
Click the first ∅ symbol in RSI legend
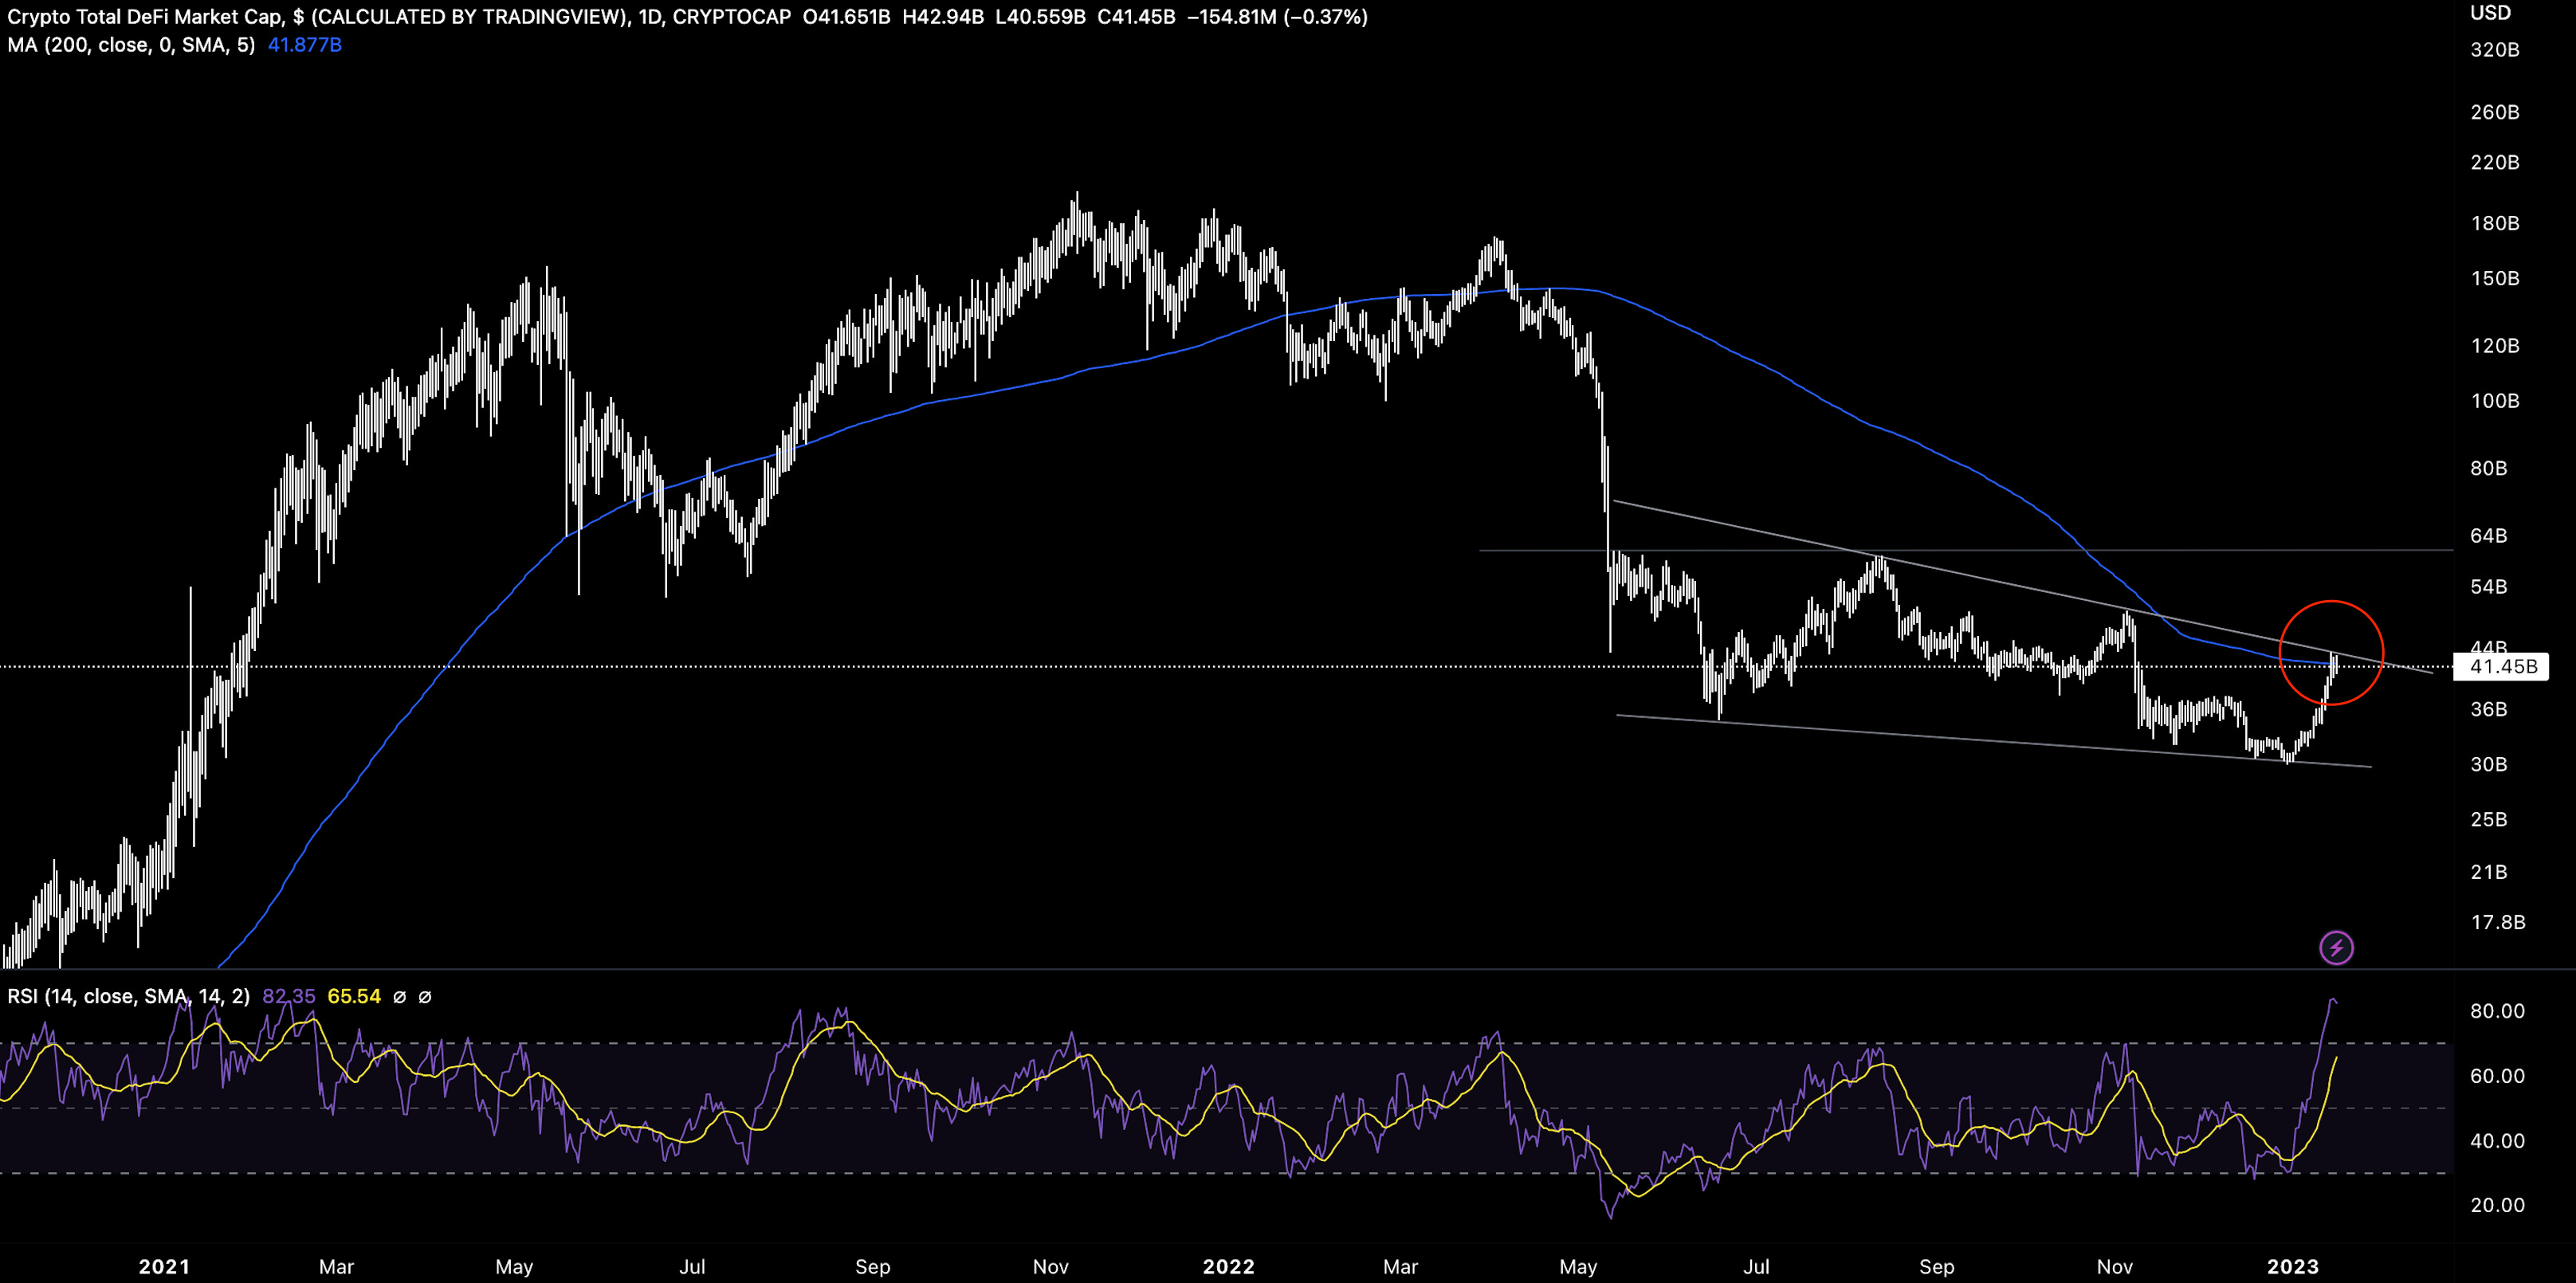point(399,997)
